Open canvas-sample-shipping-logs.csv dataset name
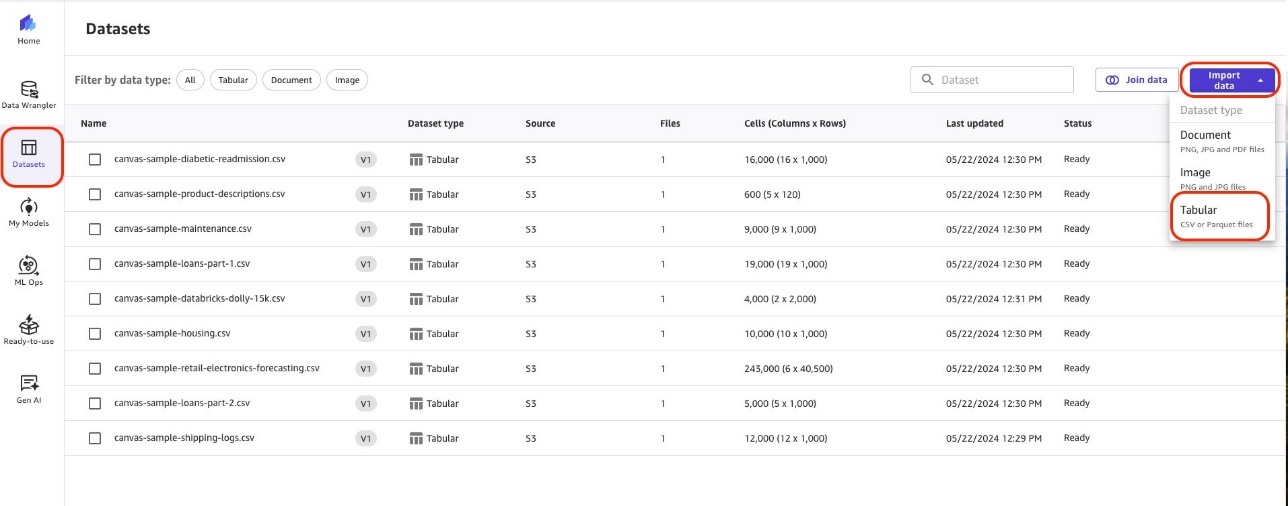 click(x=185, y=438)
